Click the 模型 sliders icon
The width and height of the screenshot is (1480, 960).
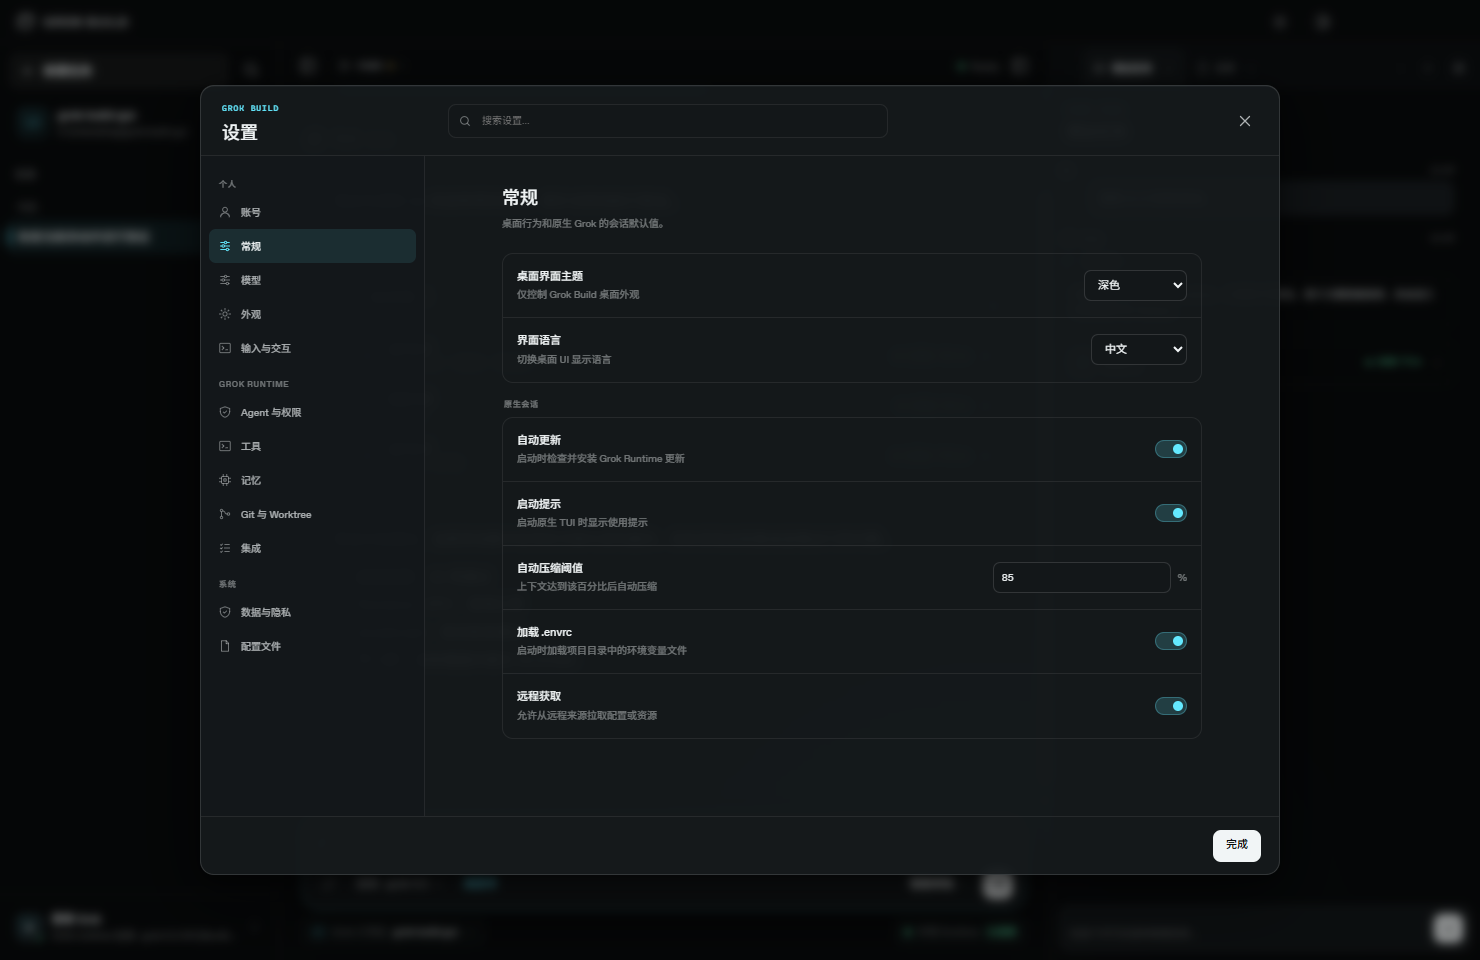(x=225, y=280)
